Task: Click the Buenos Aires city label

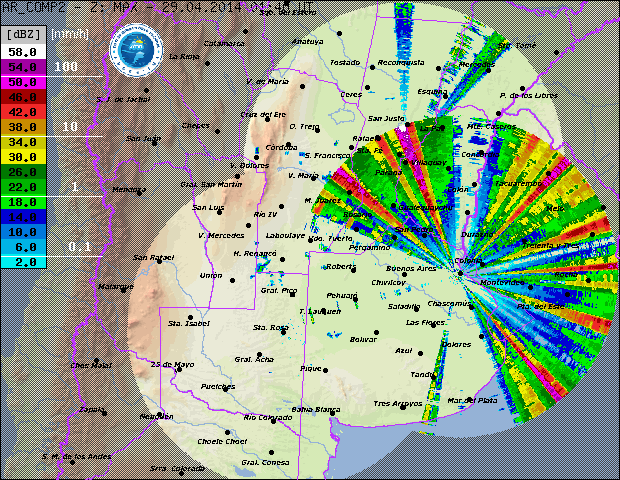Action: pos(411,268)
